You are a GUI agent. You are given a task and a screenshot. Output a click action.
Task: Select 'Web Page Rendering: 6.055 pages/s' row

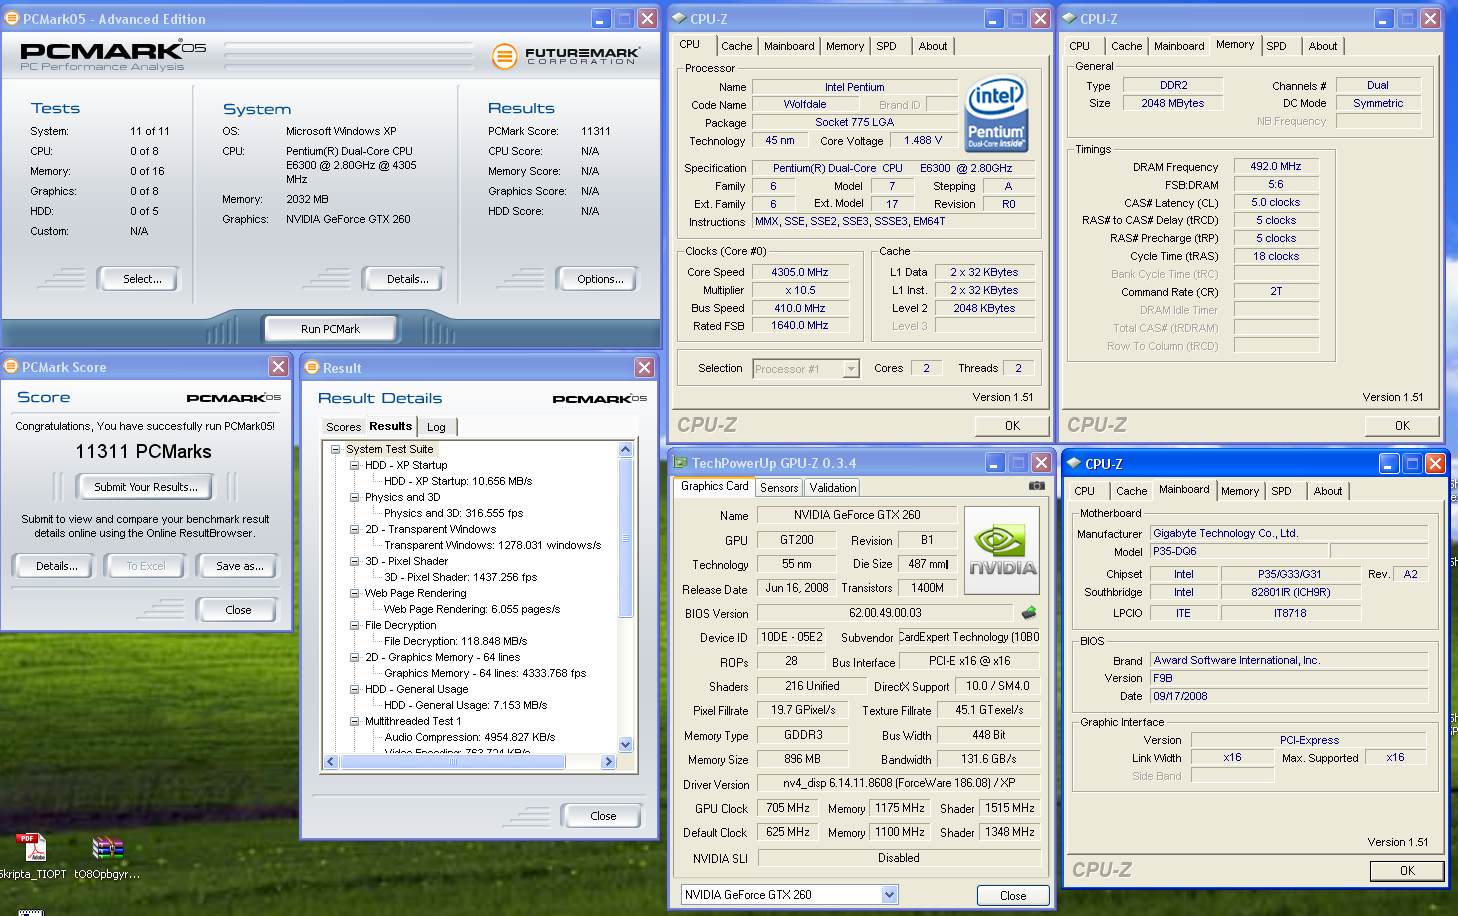[x=472, y=609]
